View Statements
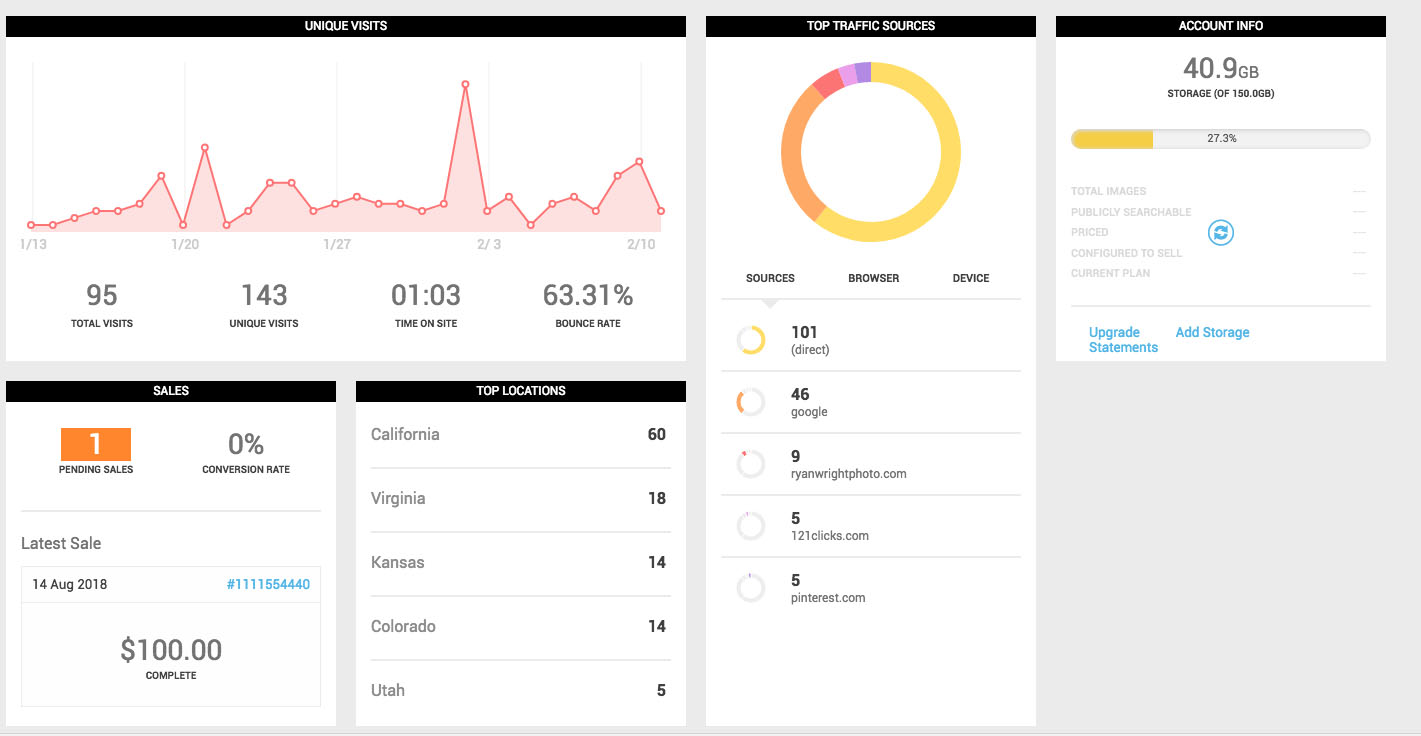Screen dimensions: 1421x736 [x=1123, y=346]
